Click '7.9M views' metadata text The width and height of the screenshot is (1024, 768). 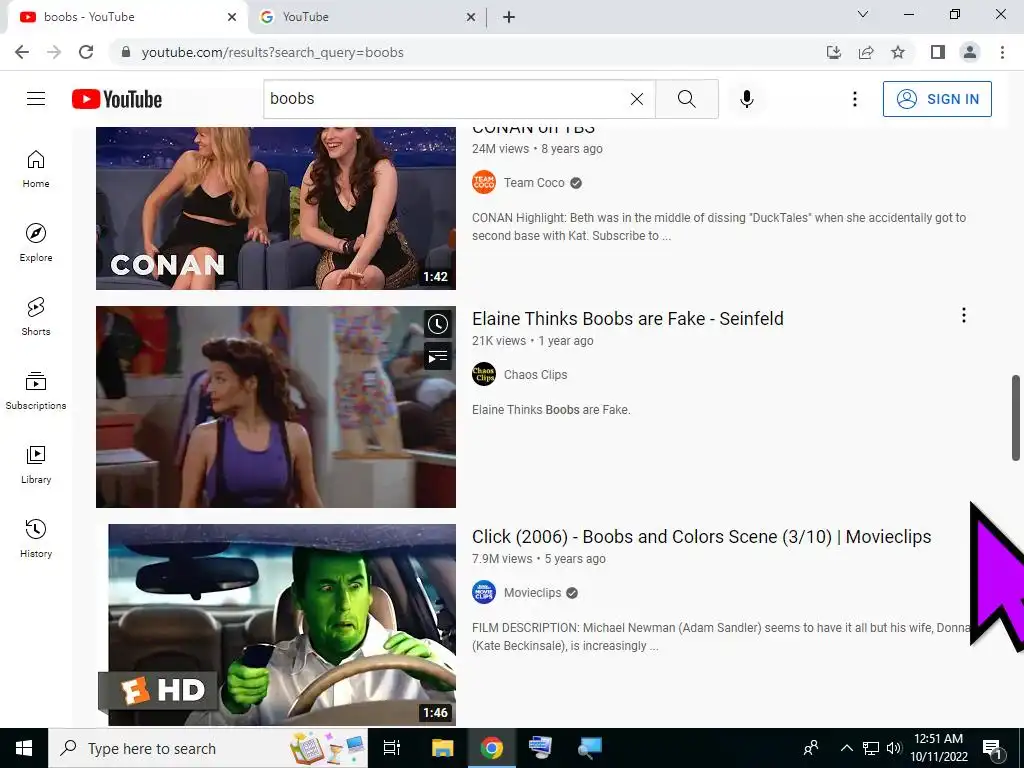(x=502, y=559)
